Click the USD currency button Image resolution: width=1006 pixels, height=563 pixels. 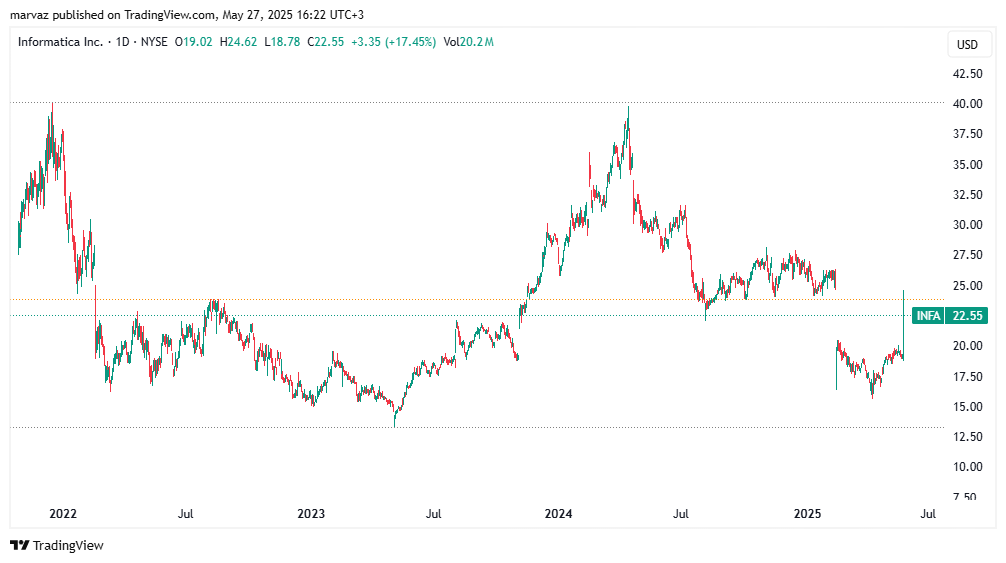[968, 44]
